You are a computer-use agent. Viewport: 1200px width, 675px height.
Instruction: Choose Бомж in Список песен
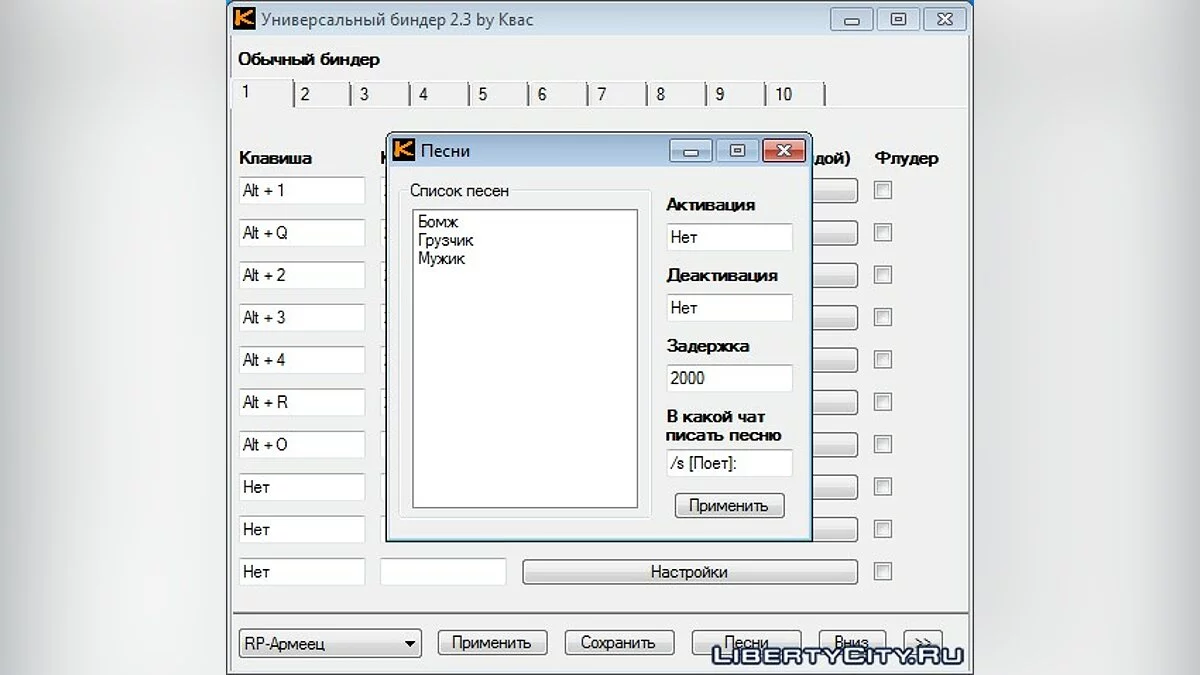click(438, 222)
